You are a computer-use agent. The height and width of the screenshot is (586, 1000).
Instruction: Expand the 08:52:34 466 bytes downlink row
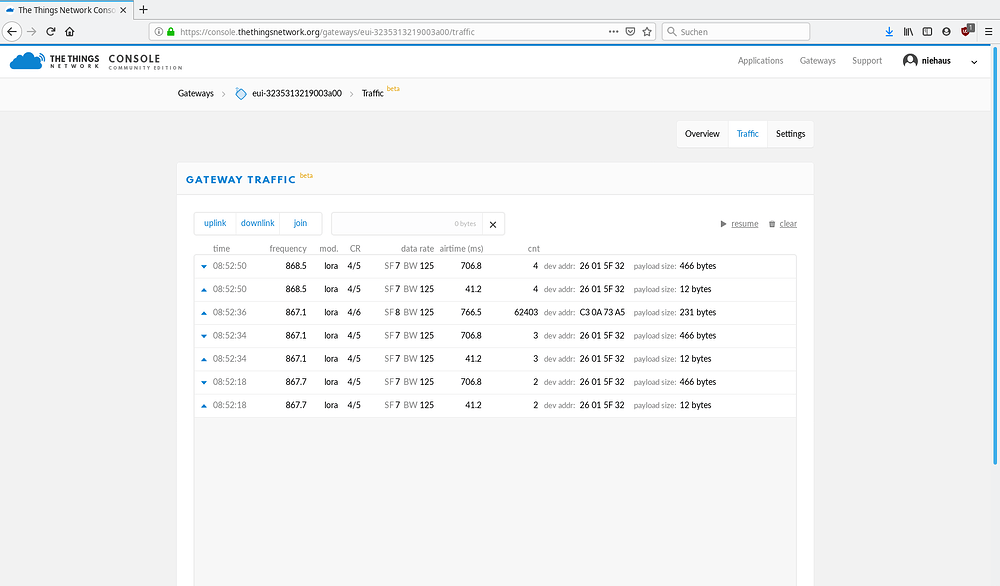pyautogui.click(x=494, y=336)
